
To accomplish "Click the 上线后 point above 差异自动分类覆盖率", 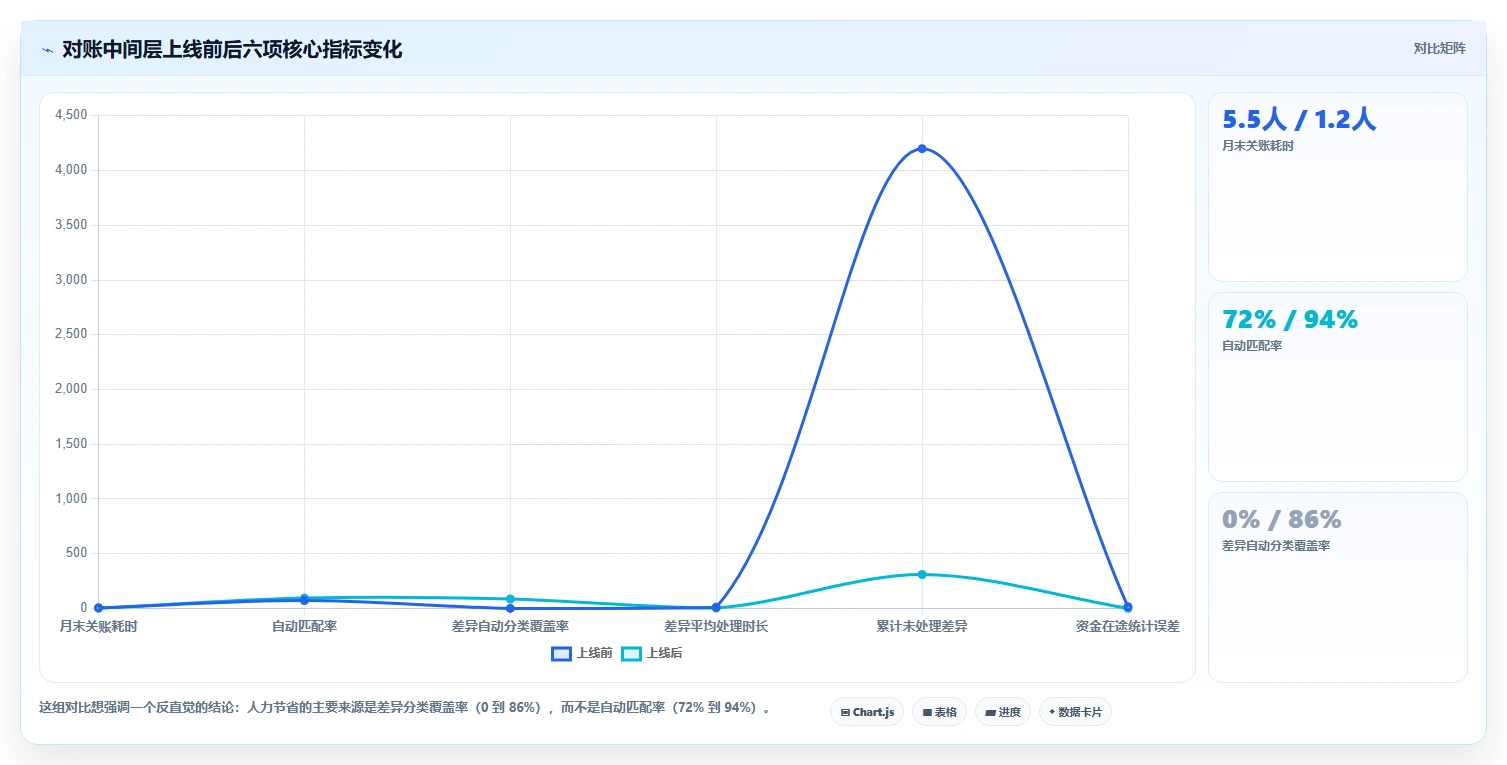I will pos(510,599).
